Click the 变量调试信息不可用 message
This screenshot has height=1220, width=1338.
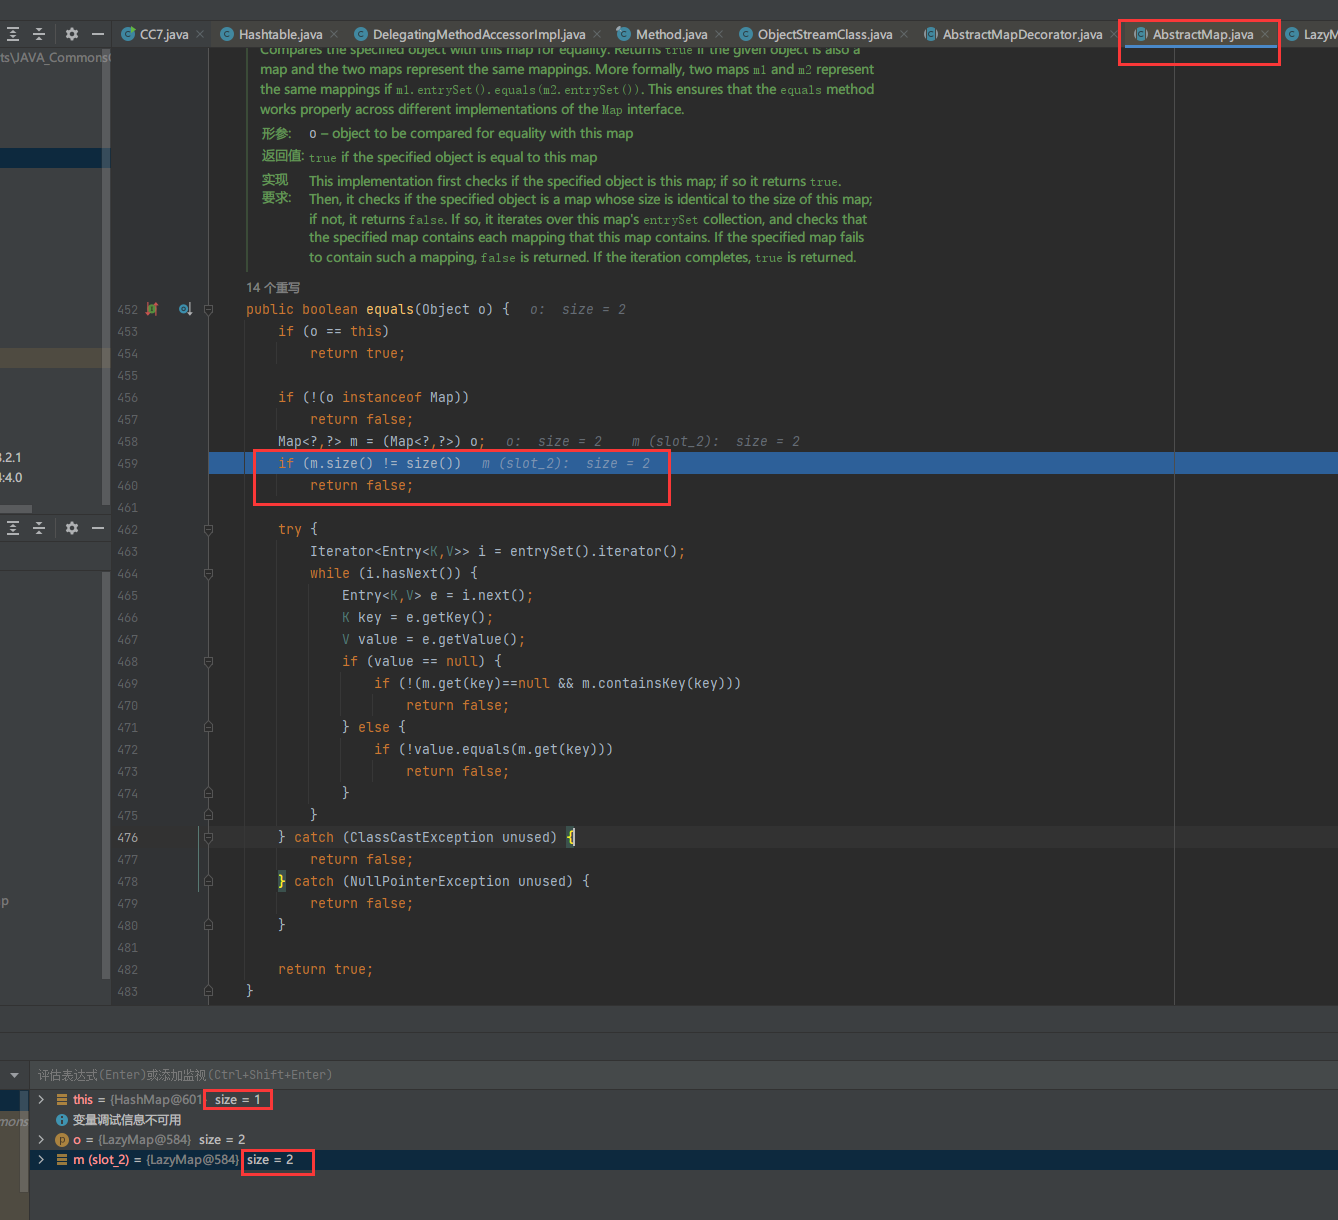click(127, 1120)
